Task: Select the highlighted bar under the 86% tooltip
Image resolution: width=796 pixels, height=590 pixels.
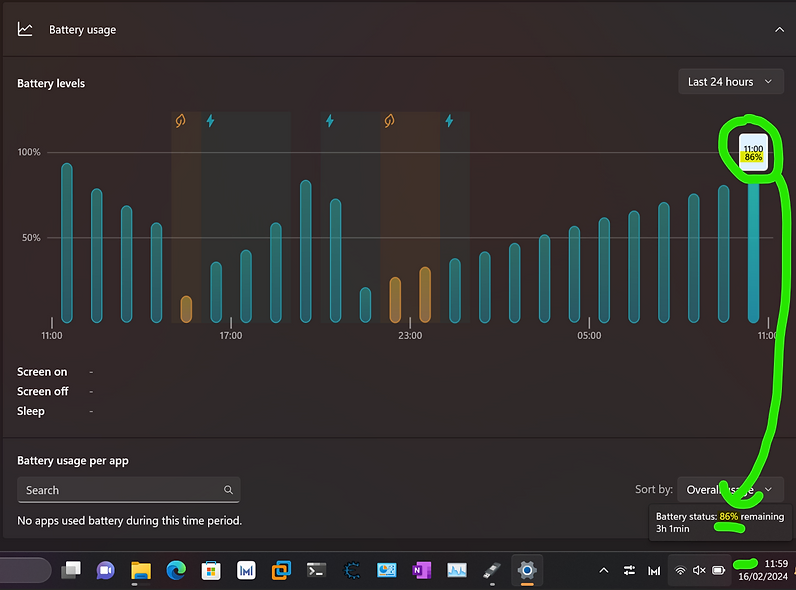Action: [753, 252]
